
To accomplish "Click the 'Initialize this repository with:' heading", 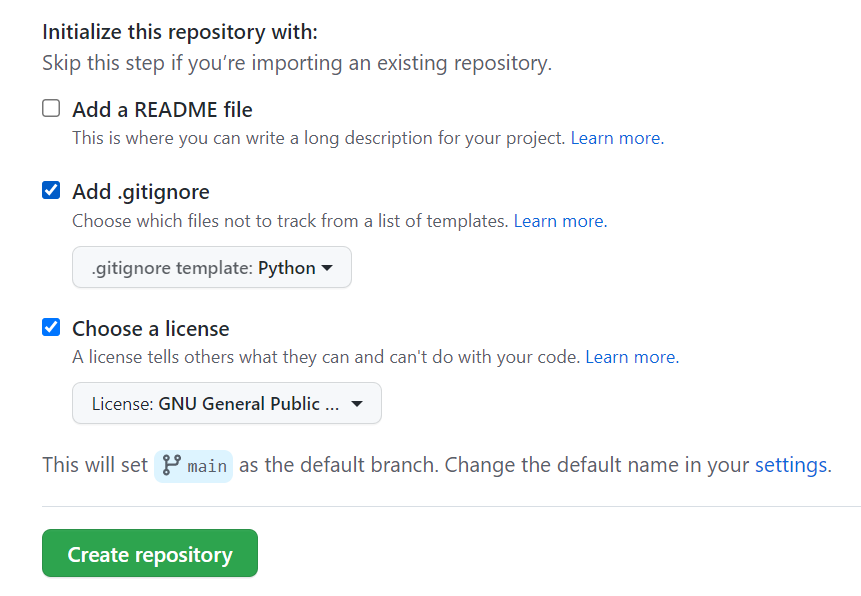I will coord(180,32).
